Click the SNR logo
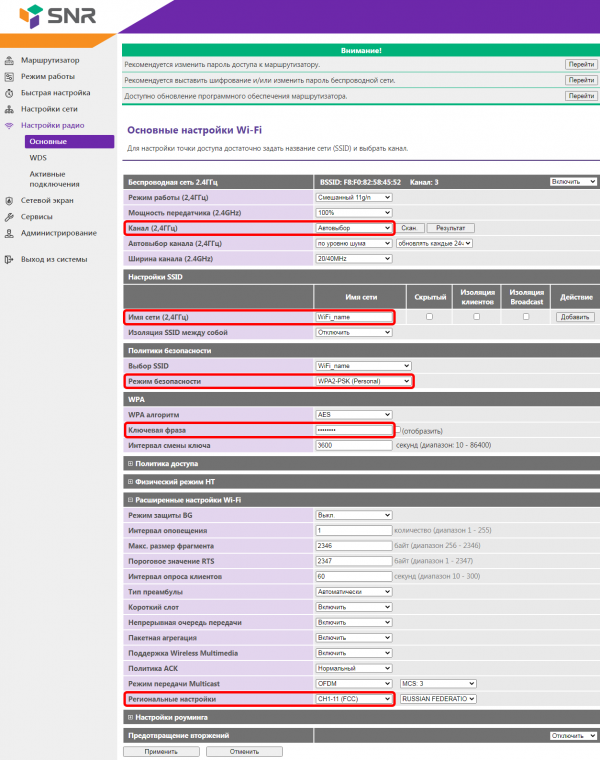Screen dimensions: 600x760 (x=57, y=16)
